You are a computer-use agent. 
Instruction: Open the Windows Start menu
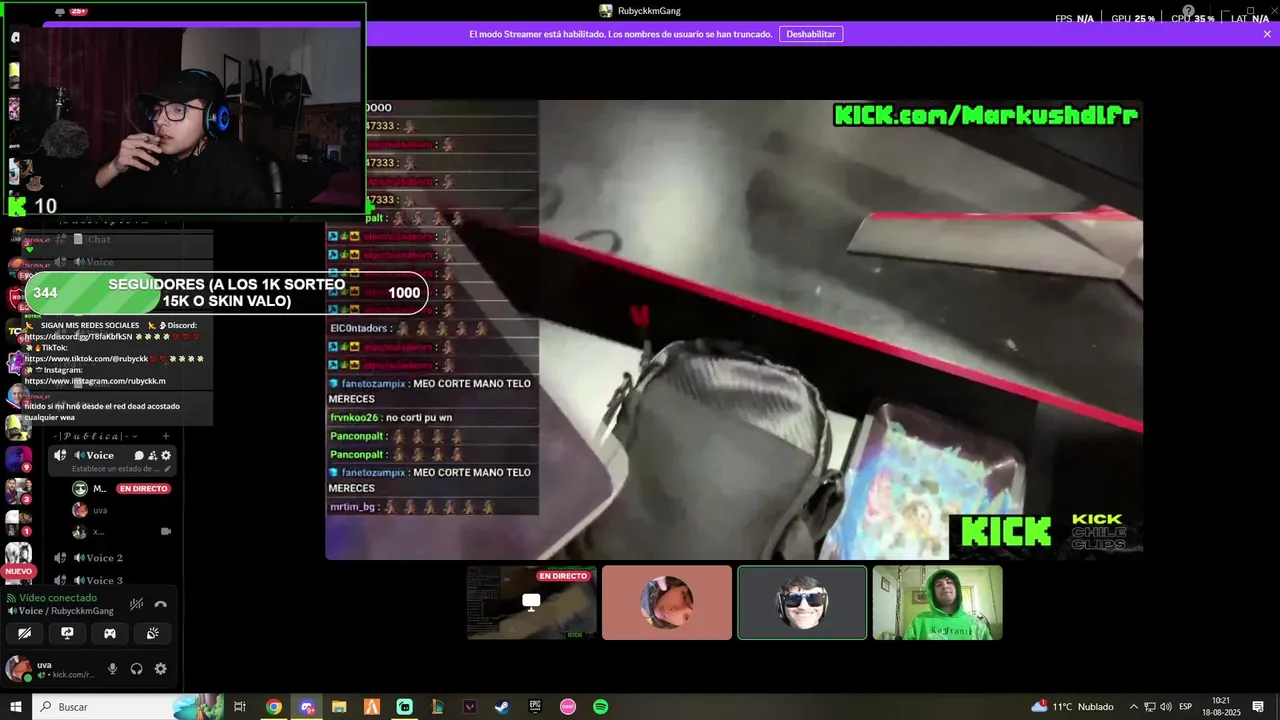point(16,707)
